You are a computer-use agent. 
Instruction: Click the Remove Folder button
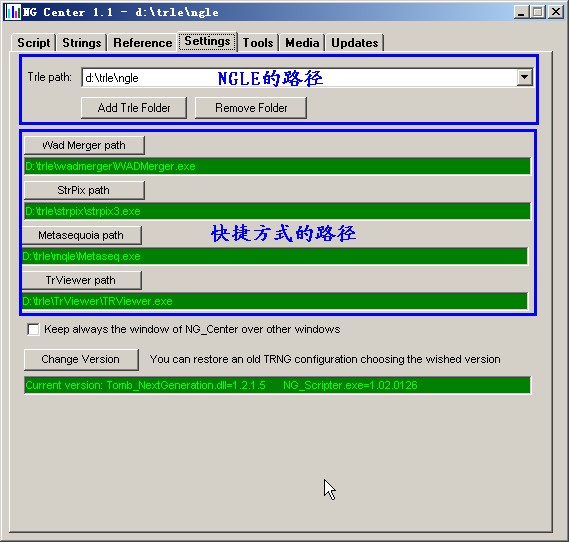point(251,108)
